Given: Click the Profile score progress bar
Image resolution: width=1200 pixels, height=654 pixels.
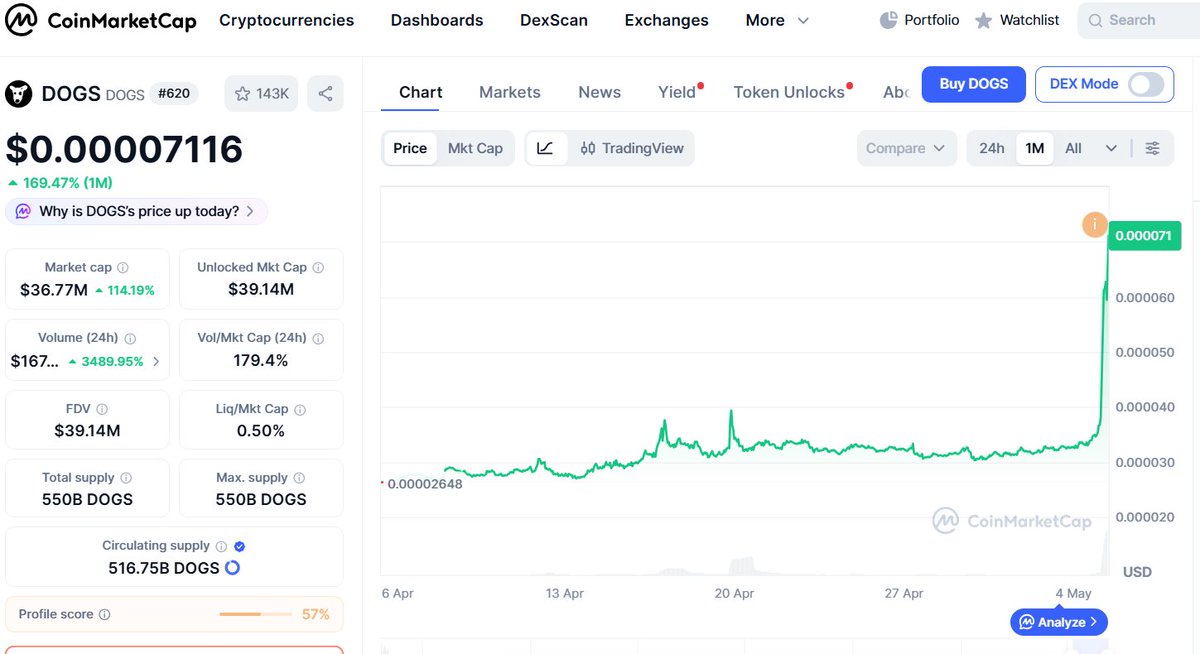Looking at the screenshot, I should [254, 614].
